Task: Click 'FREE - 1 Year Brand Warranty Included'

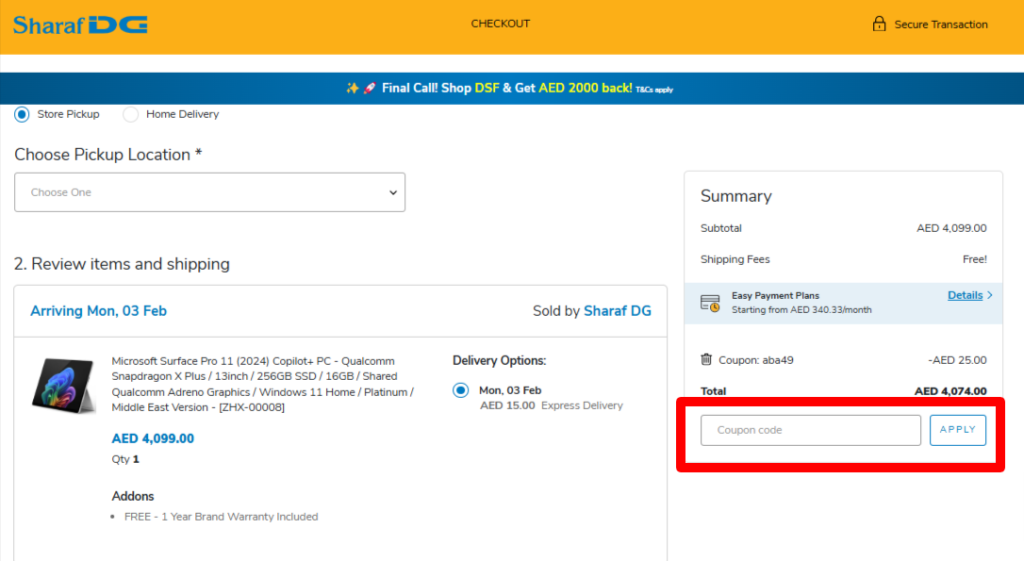Action: (x=221, y=517)
